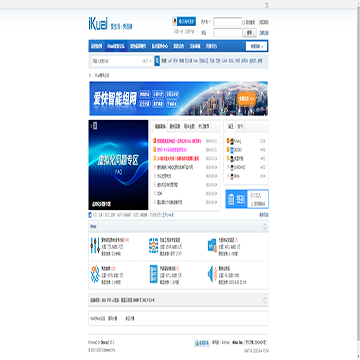Open the forum with the wifi grid icon

pos(153,245)
